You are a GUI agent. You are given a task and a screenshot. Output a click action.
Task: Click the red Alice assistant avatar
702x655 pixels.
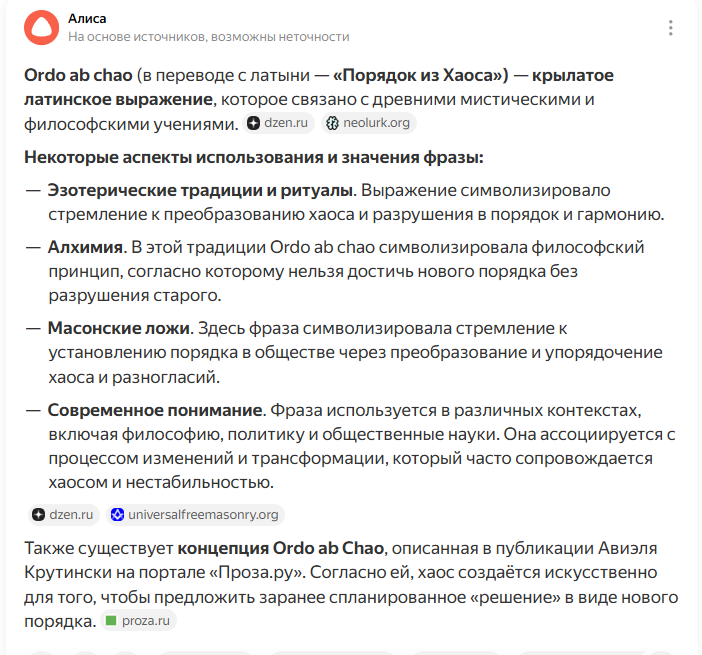pos(41,28)
